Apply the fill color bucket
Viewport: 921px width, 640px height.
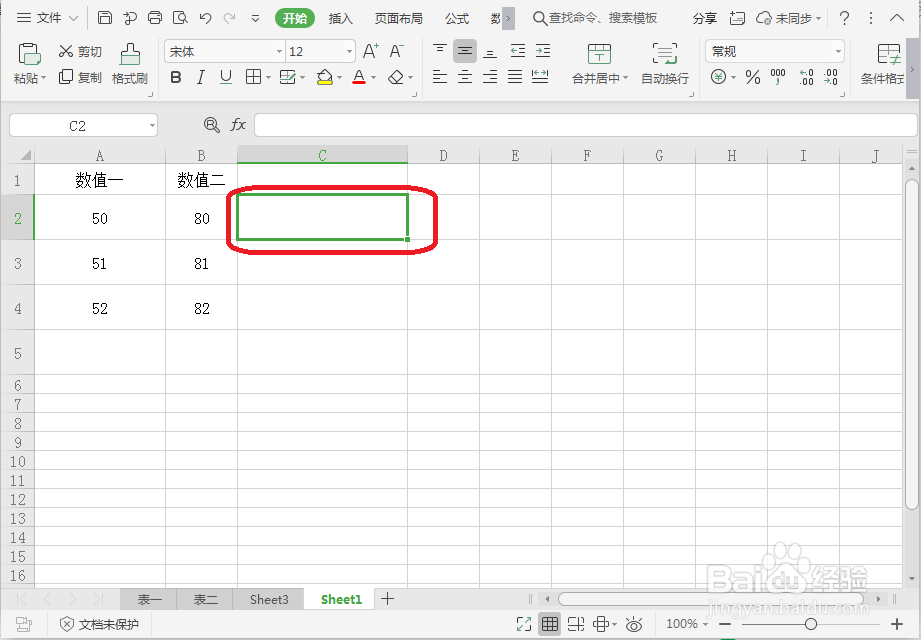pos(324,77)
